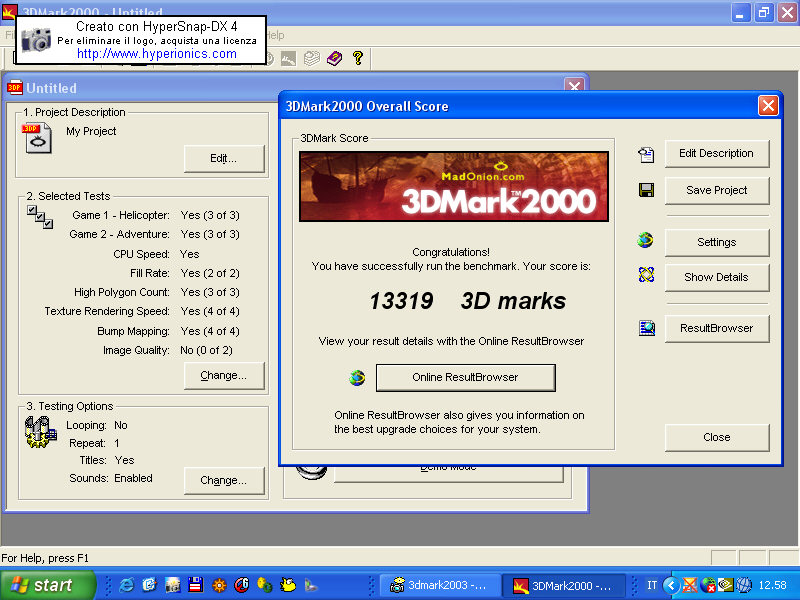Click Close in the Overall Score dialog
This screenshot has height=600, width=800.
716,437
